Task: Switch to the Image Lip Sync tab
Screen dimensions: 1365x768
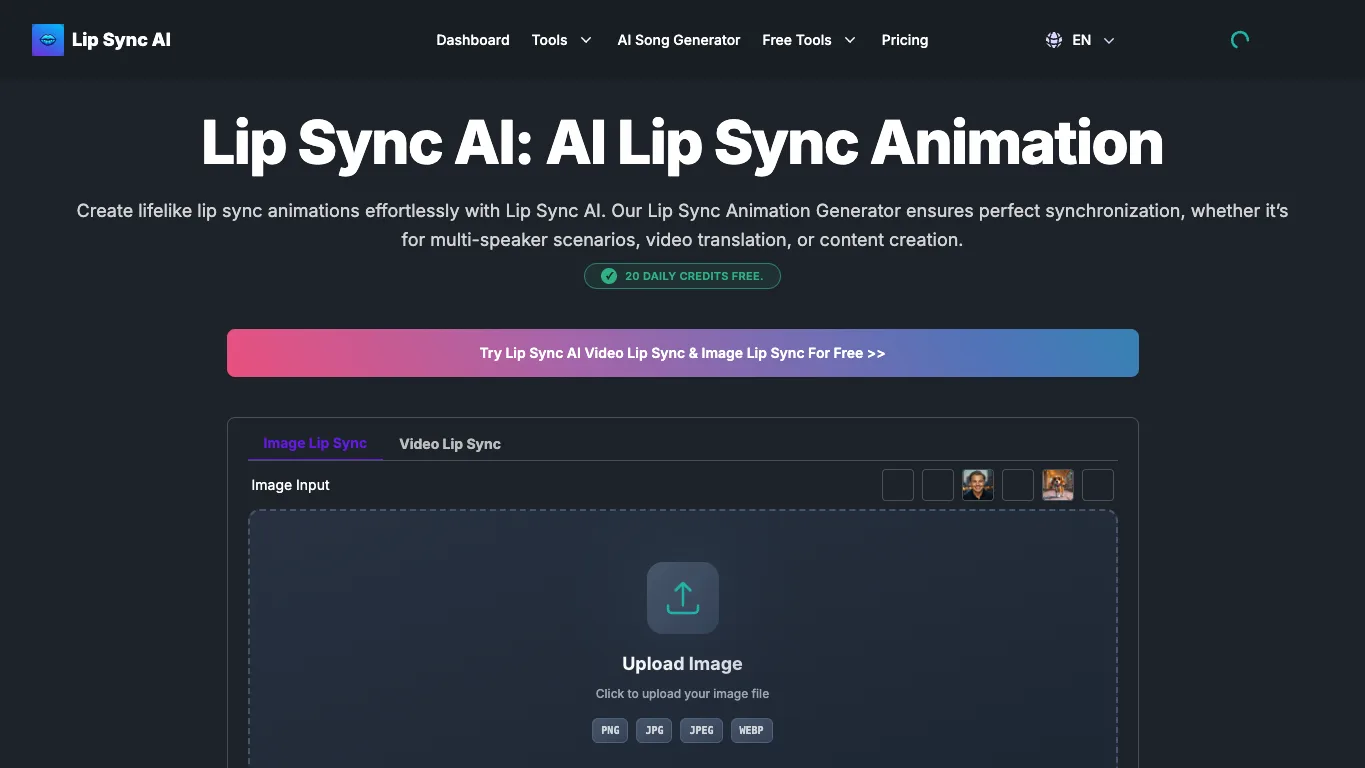Action: [x=315, y=443]
